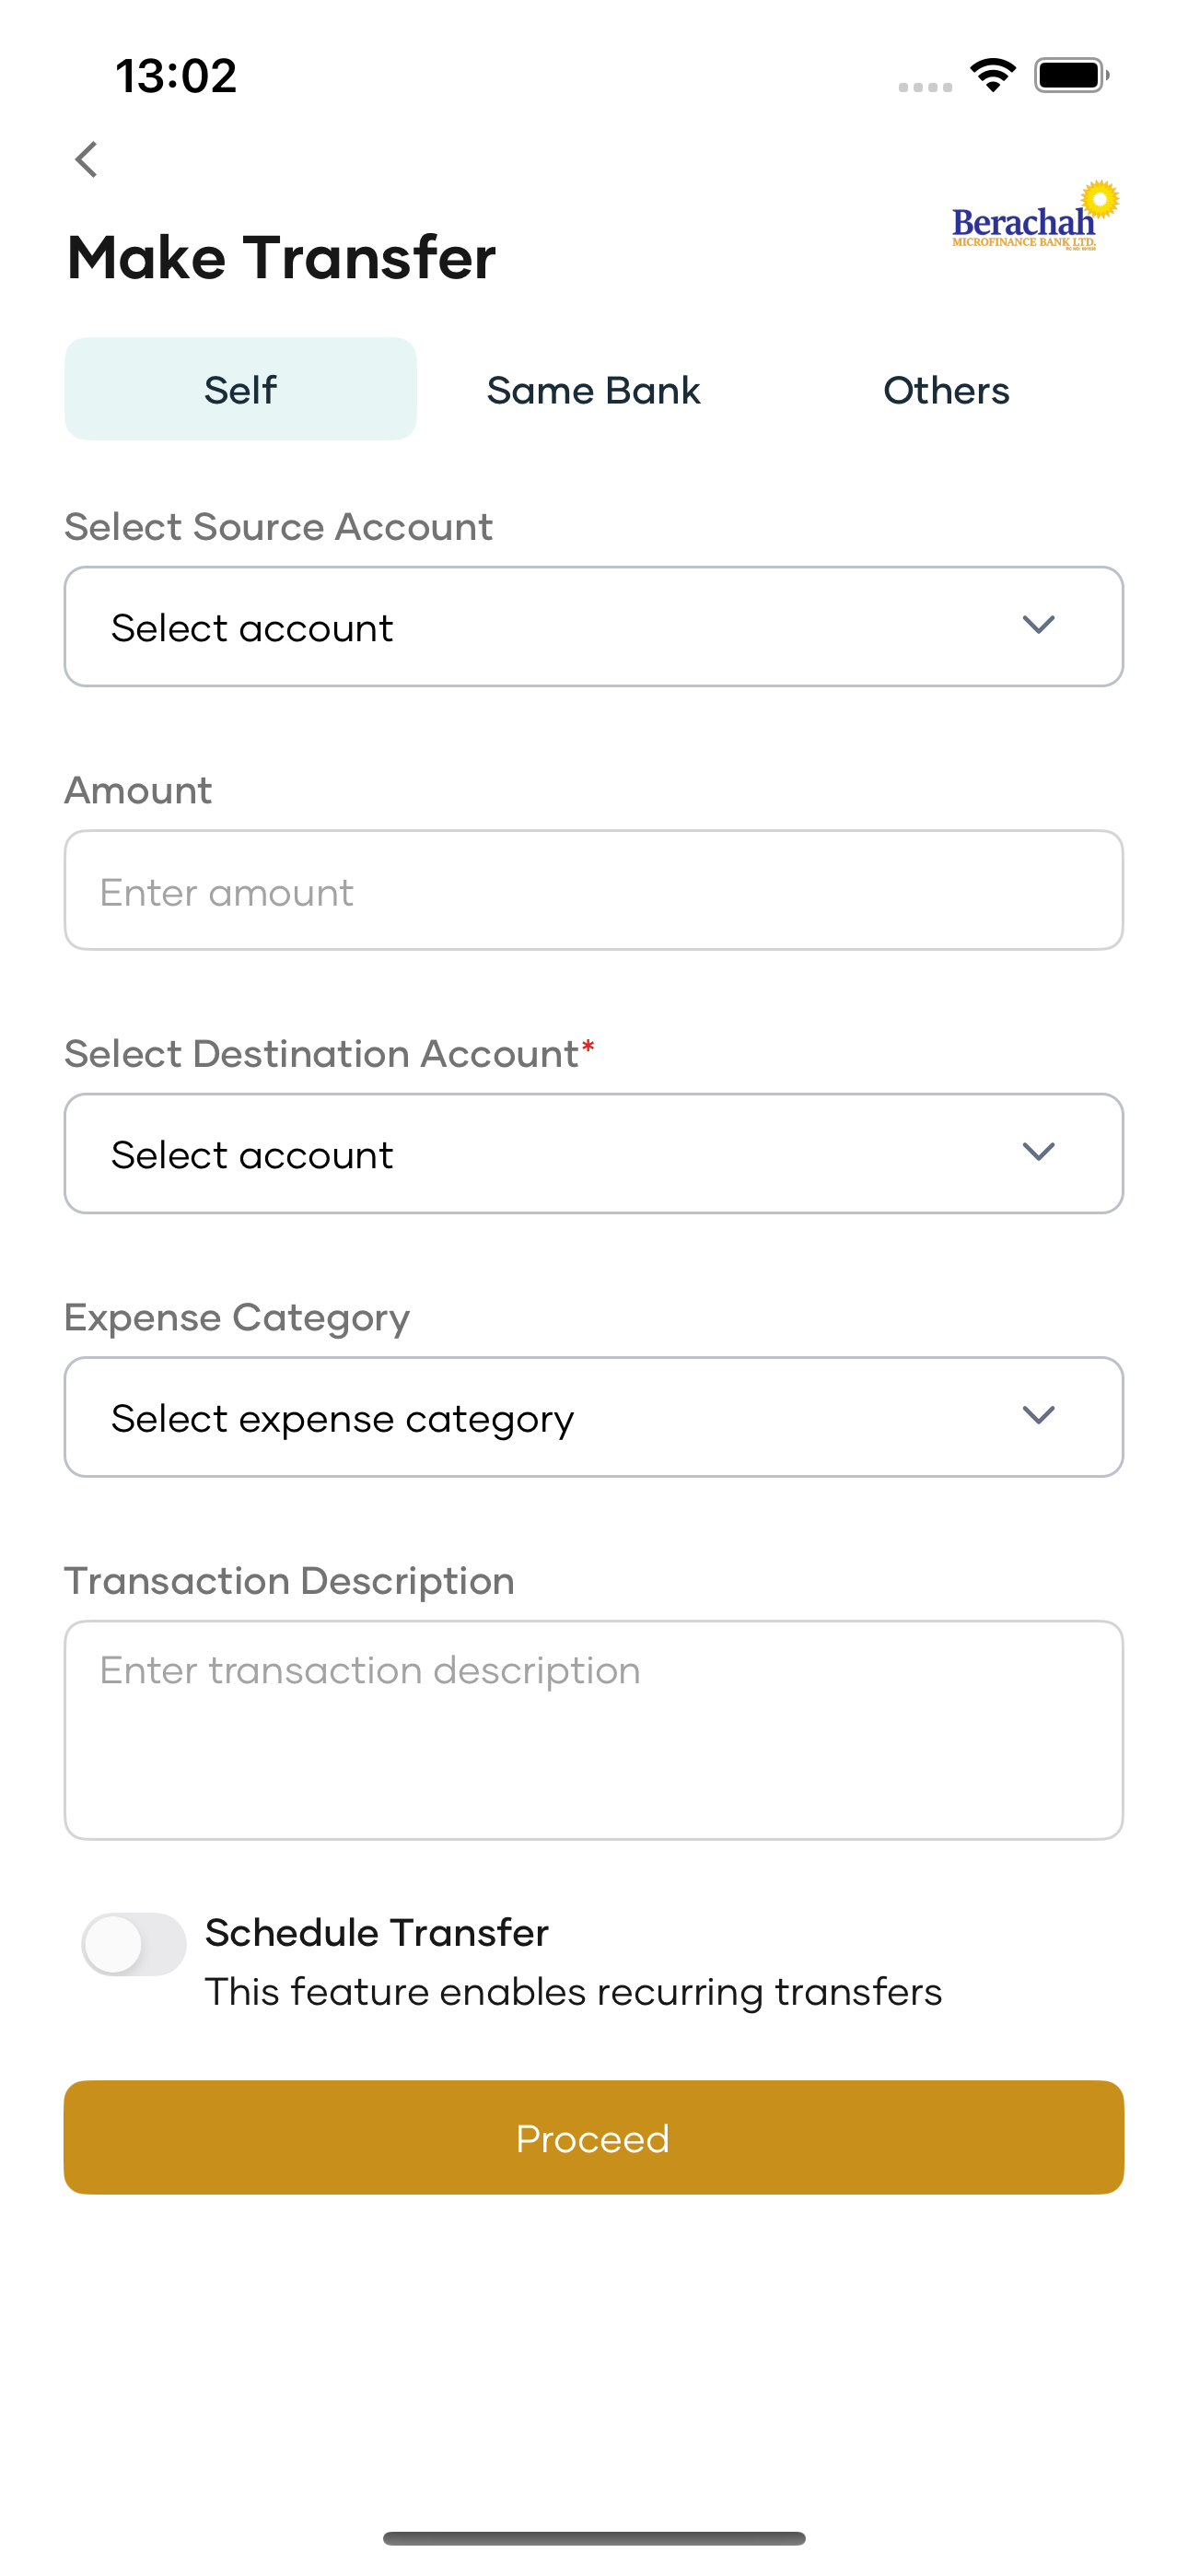Switch to the Others tab

point(947,389)
